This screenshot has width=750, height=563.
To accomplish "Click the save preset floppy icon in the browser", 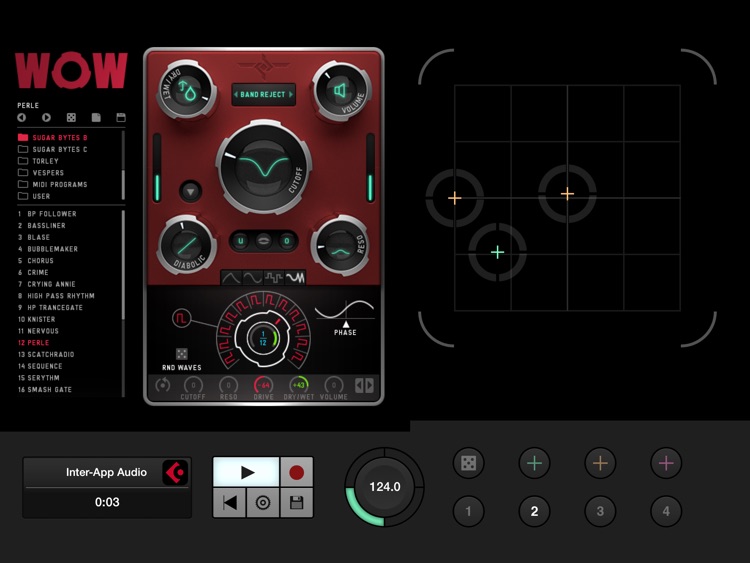I will click(121, 117).
